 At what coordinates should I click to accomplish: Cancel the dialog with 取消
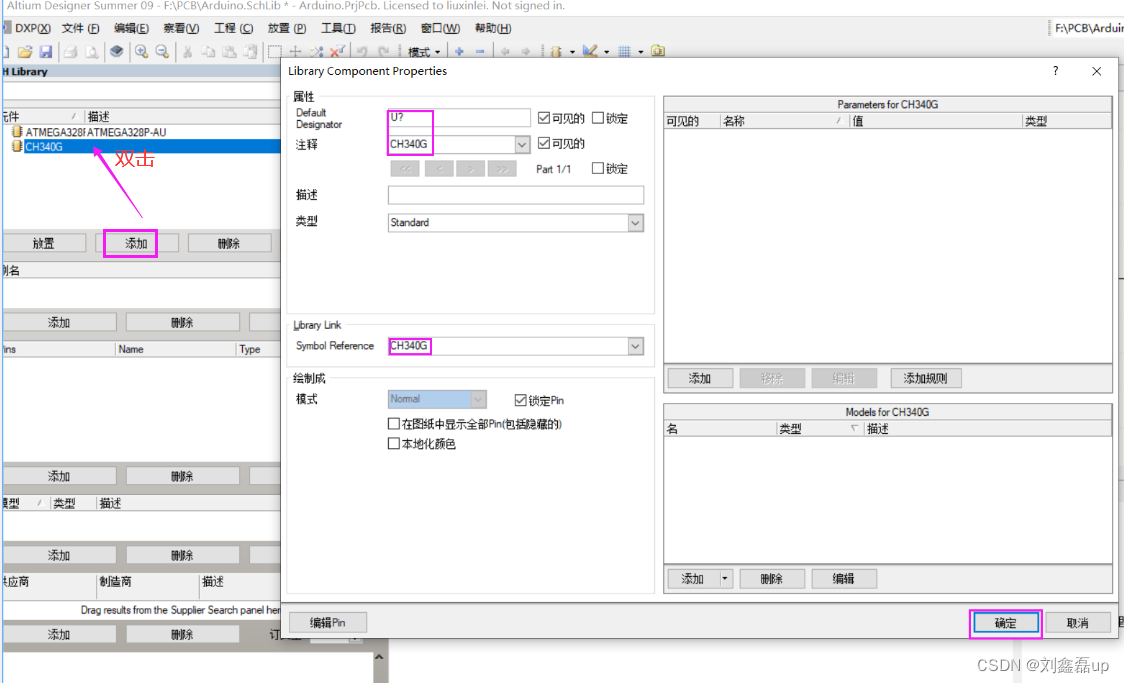(x=1077, y=623)
